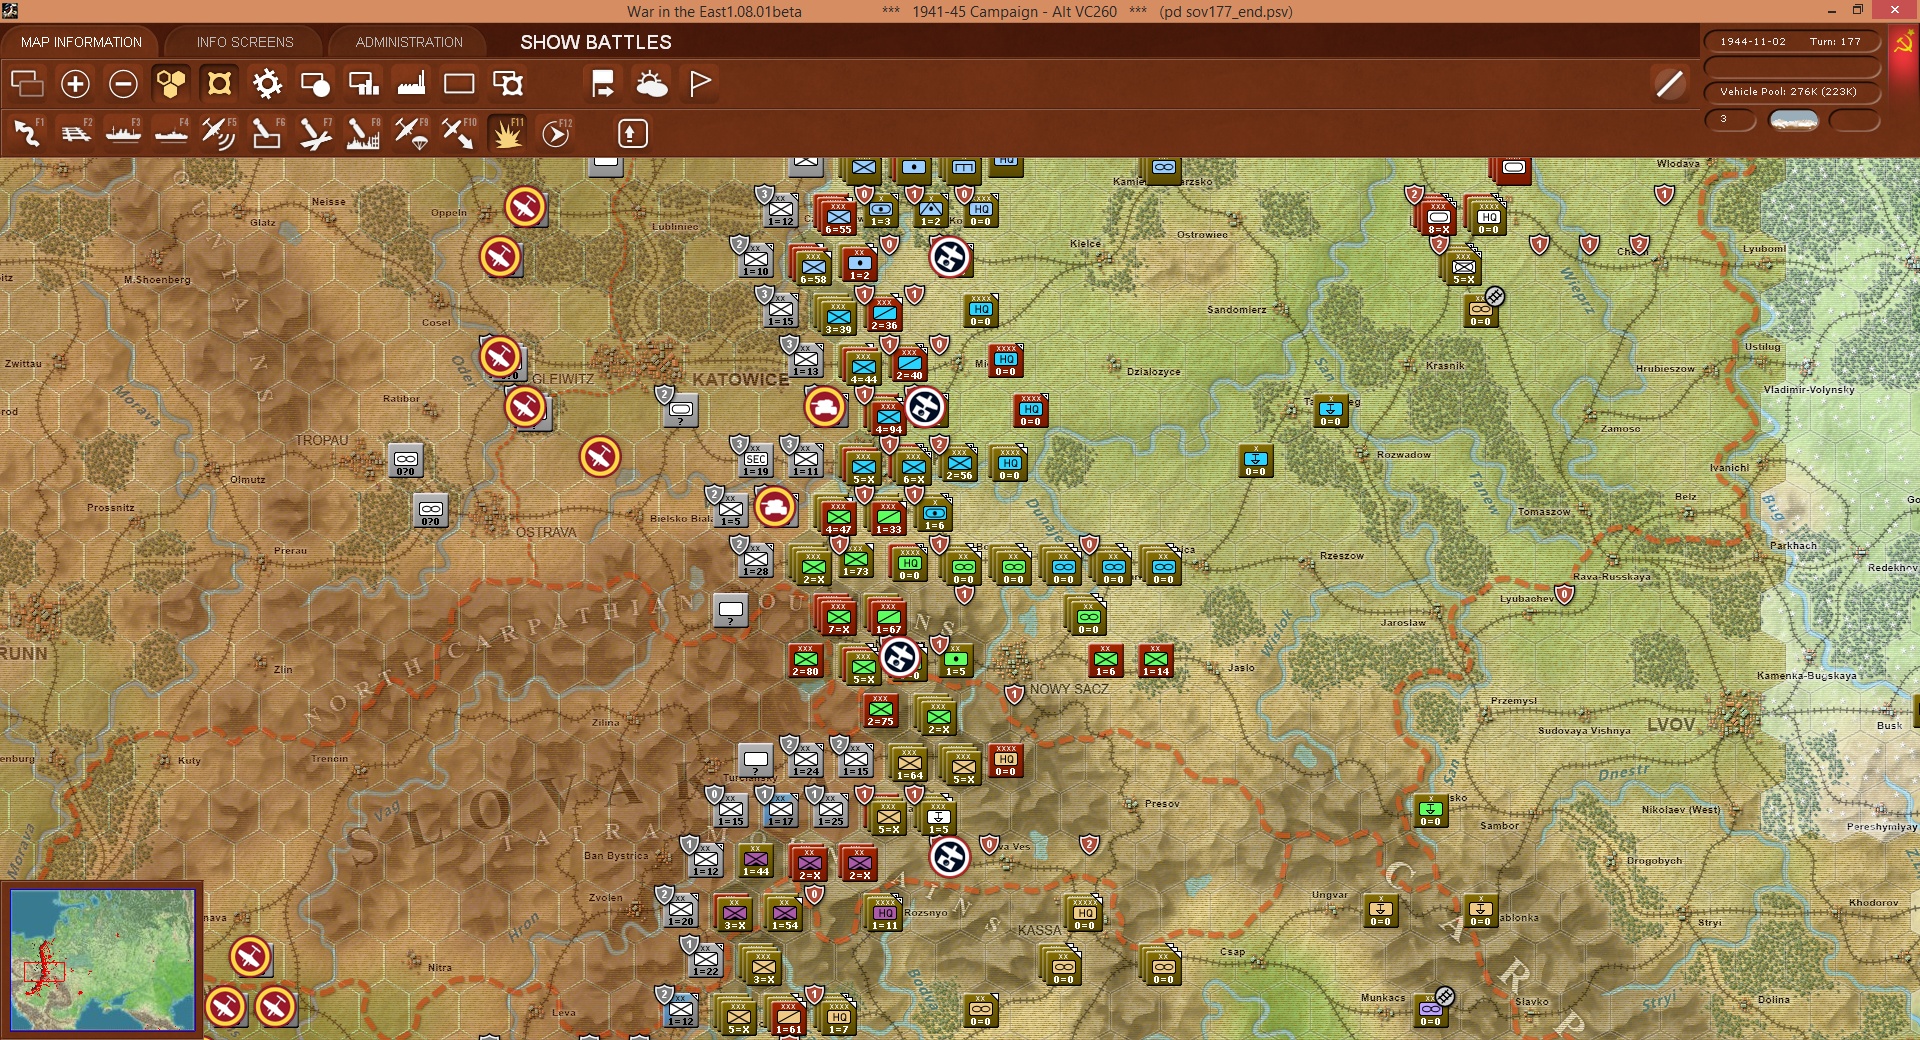
Task: Show the weather with the sun-cloud icon
Action: click(651, 84)
